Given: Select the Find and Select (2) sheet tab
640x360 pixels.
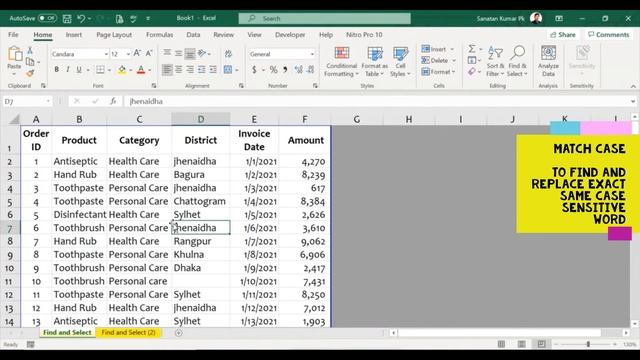Looking at the screenshot, I should tap(128, 333).
